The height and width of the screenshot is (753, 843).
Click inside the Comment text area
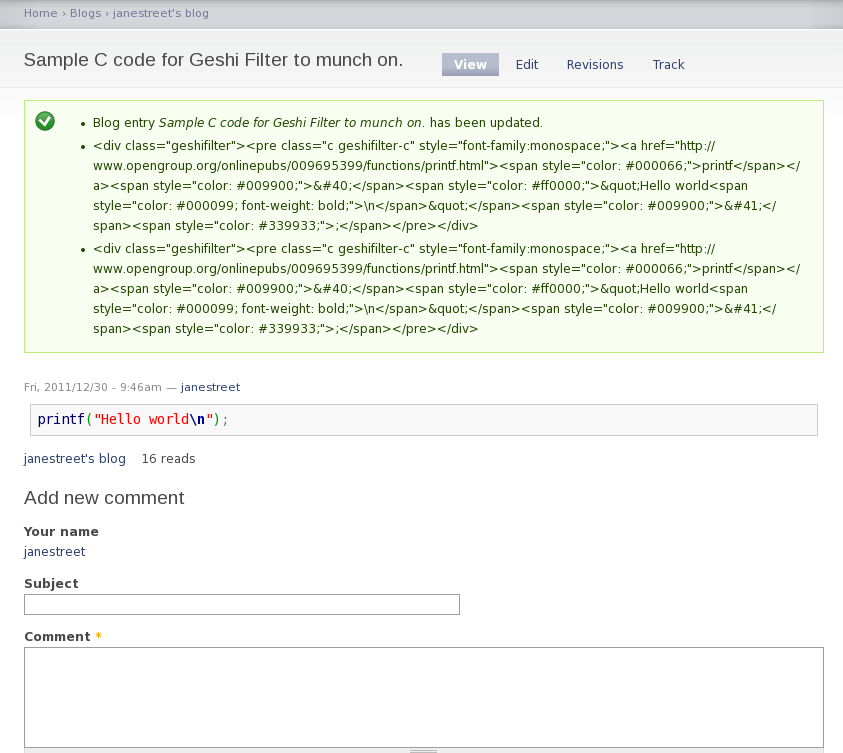point(424,697)
